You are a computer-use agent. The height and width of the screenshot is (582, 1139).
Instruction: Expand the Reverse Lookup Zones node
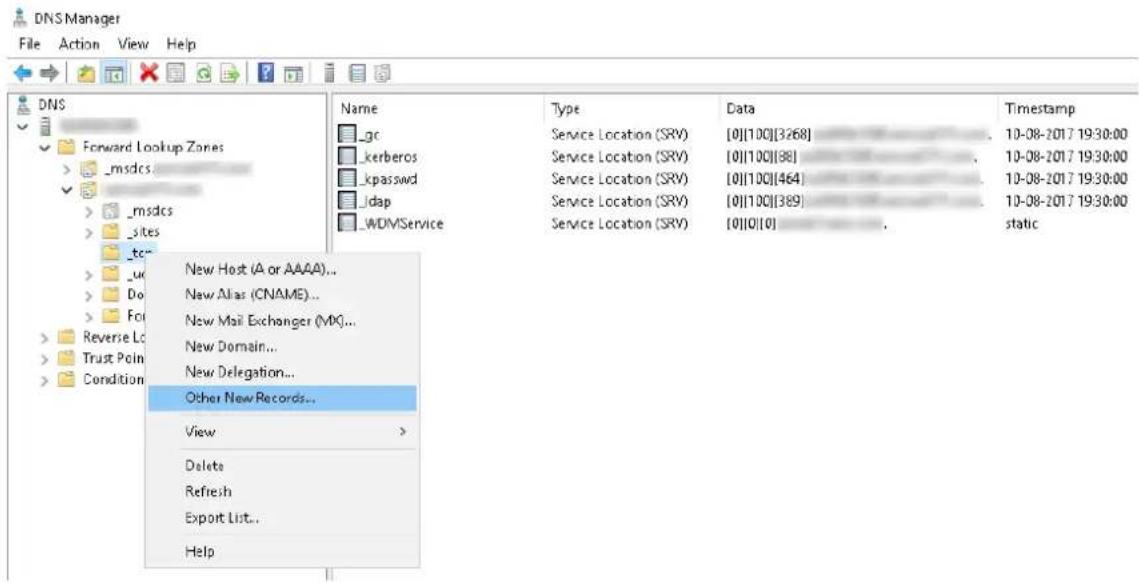(x=45, y=337)
